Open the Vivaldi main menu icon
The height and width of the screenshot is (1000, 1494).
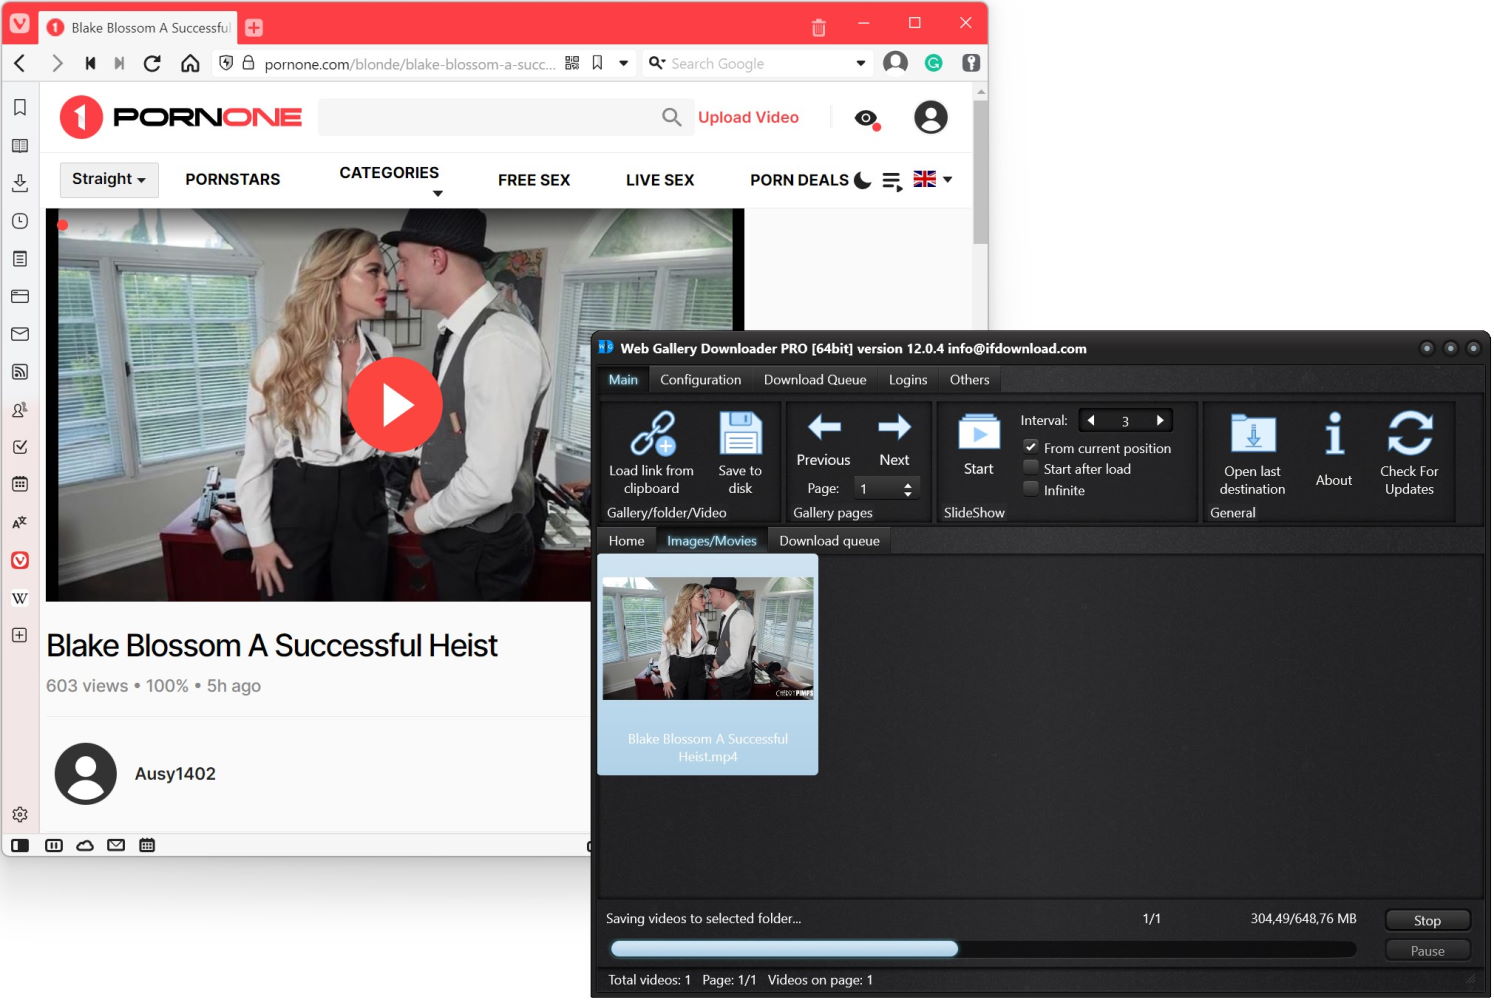(x=19, y=23)
